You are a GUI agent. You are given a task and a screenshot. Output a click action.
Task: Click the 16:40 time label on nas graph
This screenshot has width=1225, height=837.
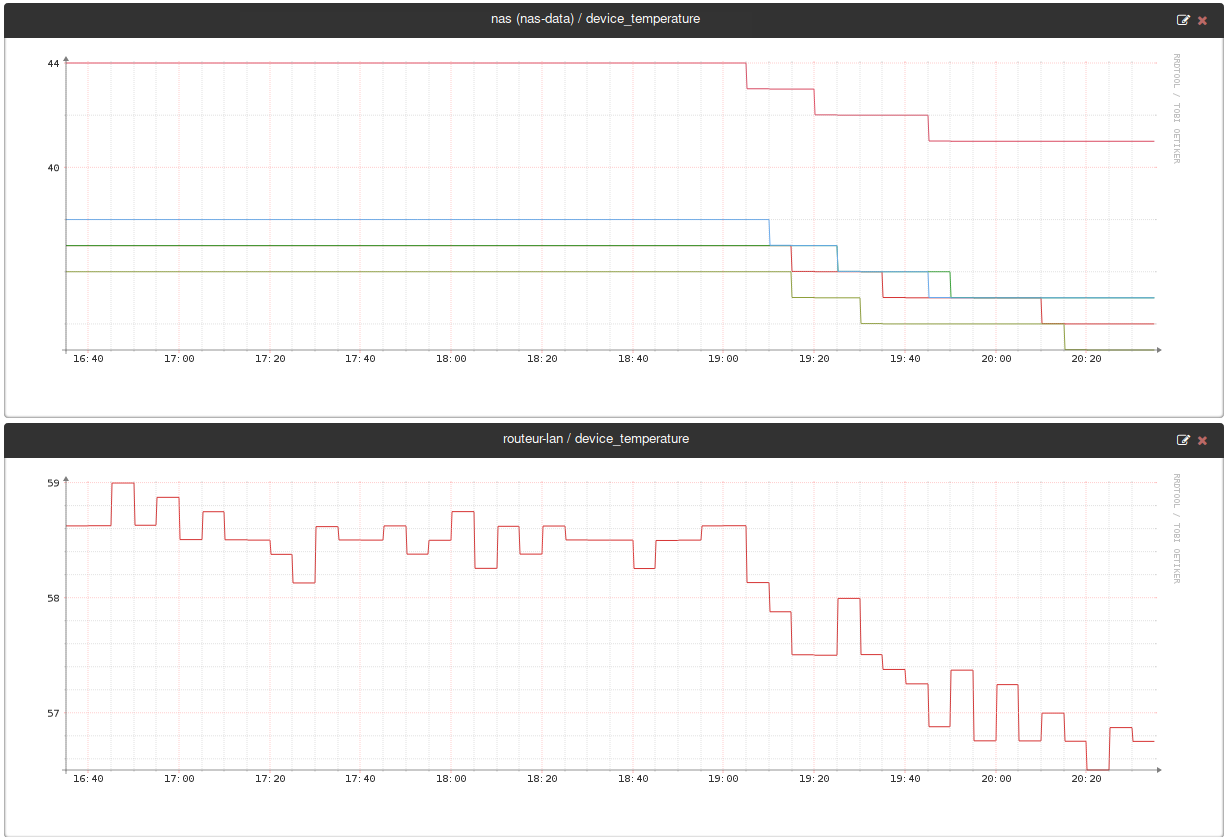[x=88, y=359]
